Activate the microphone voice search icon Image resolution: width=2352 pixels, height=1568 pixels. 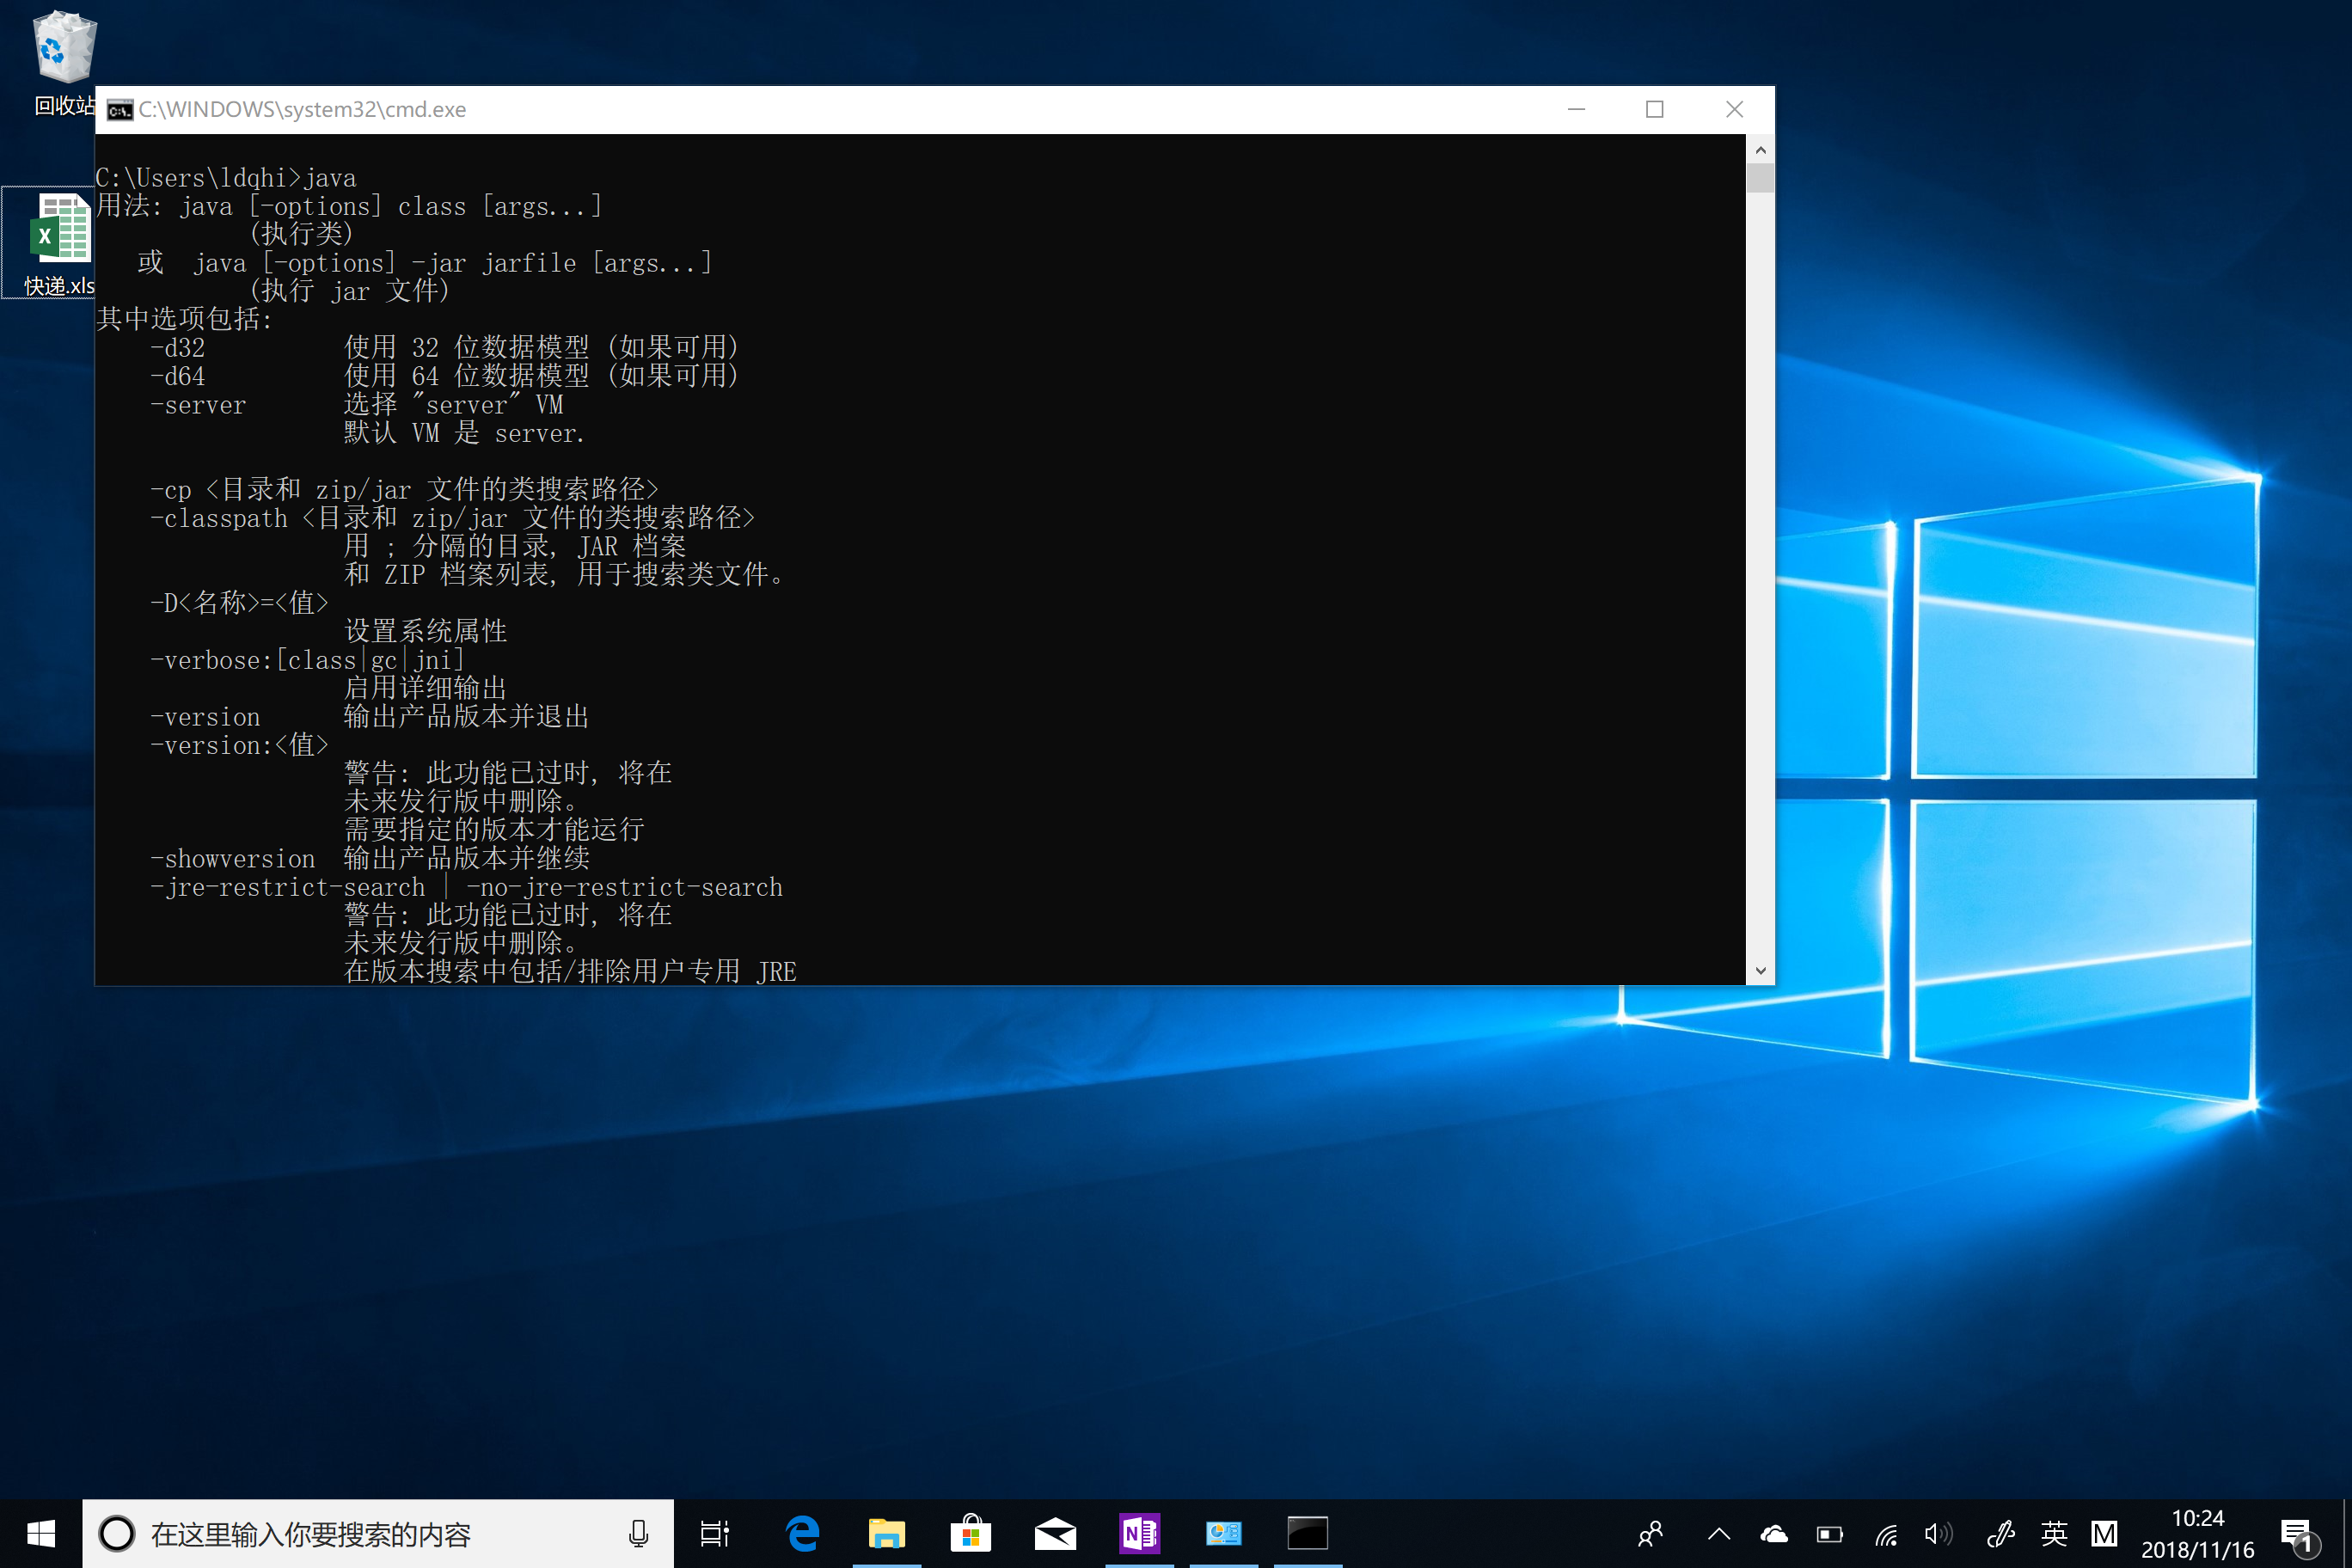click(x=638, y=1533)
